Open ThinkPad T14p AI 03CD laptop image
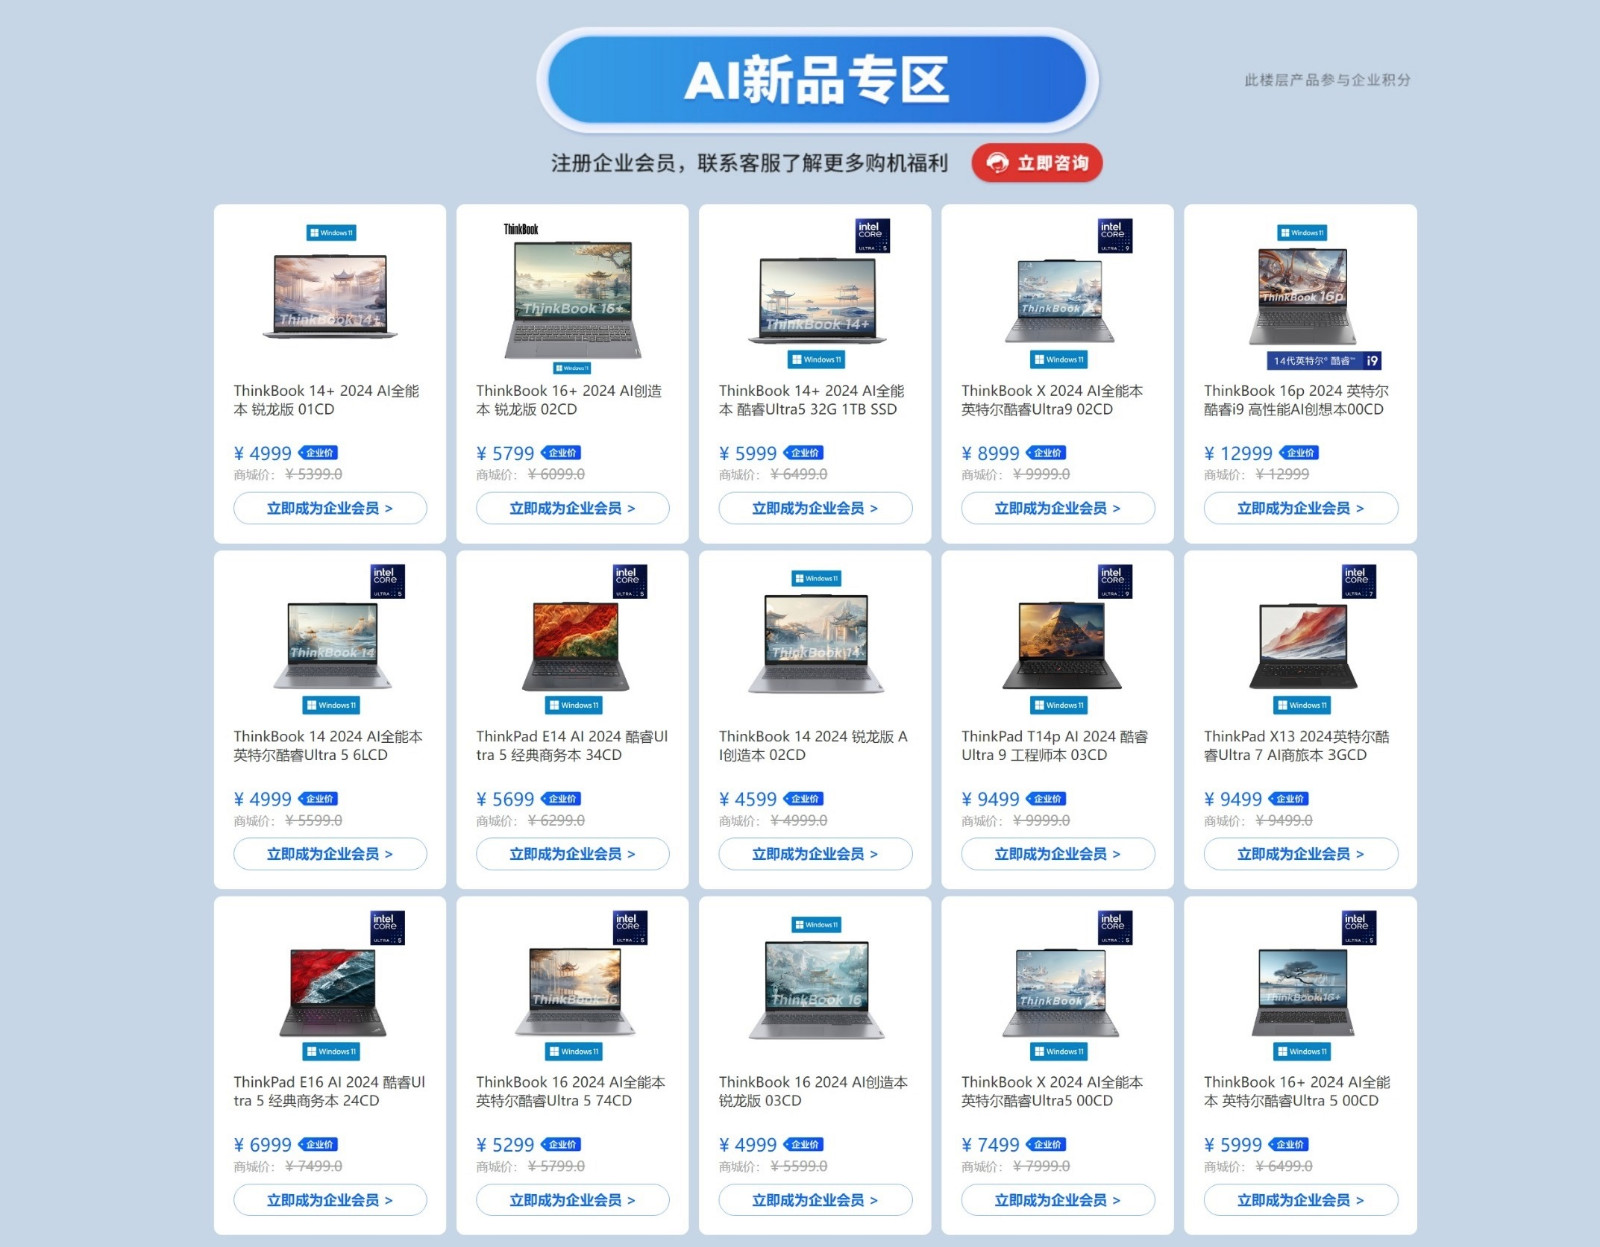Screen dimensions: 1600x1247 1061,646
